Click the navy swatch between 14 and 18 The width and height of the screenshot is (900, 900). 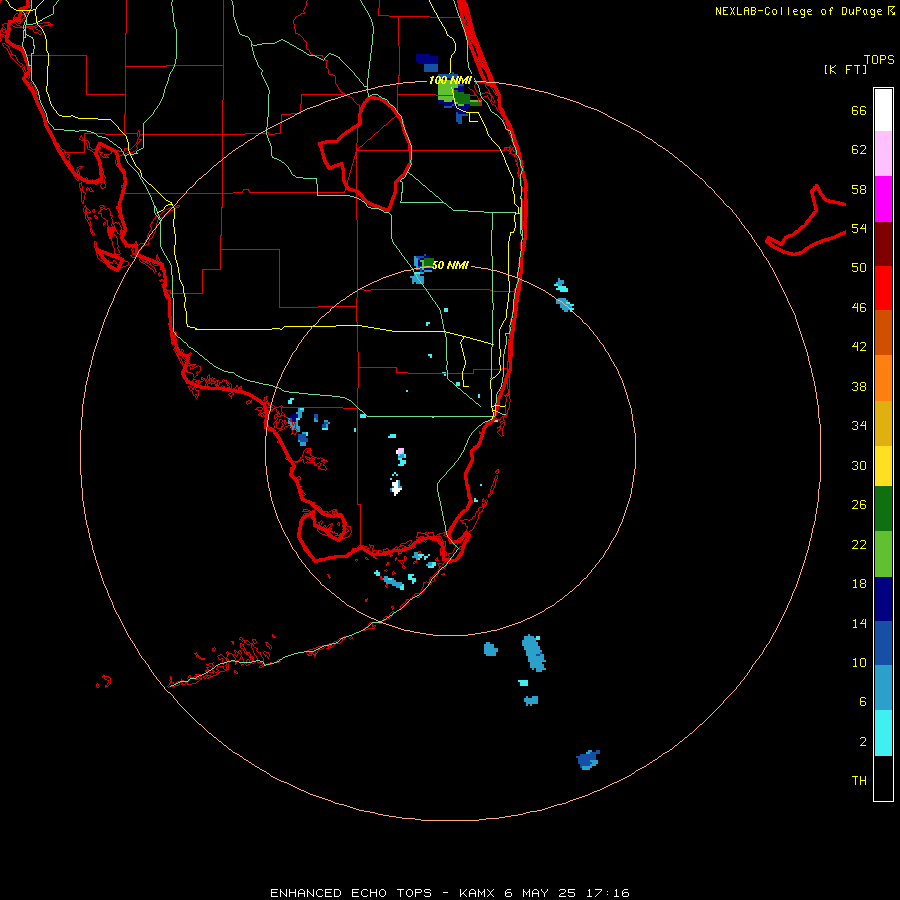883,599
